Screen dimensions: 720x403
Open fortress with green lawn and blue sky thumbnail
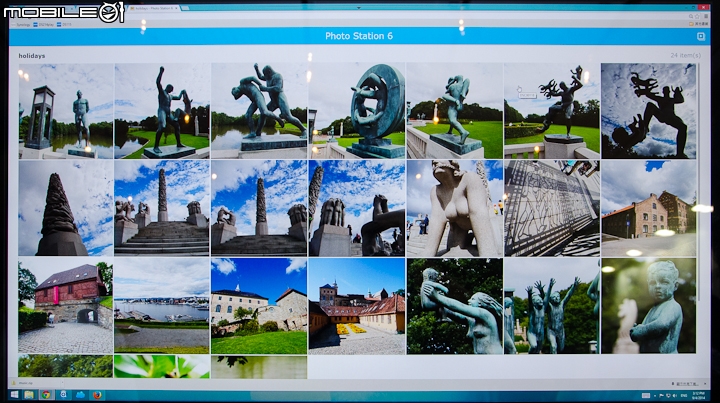click(259, 306)
